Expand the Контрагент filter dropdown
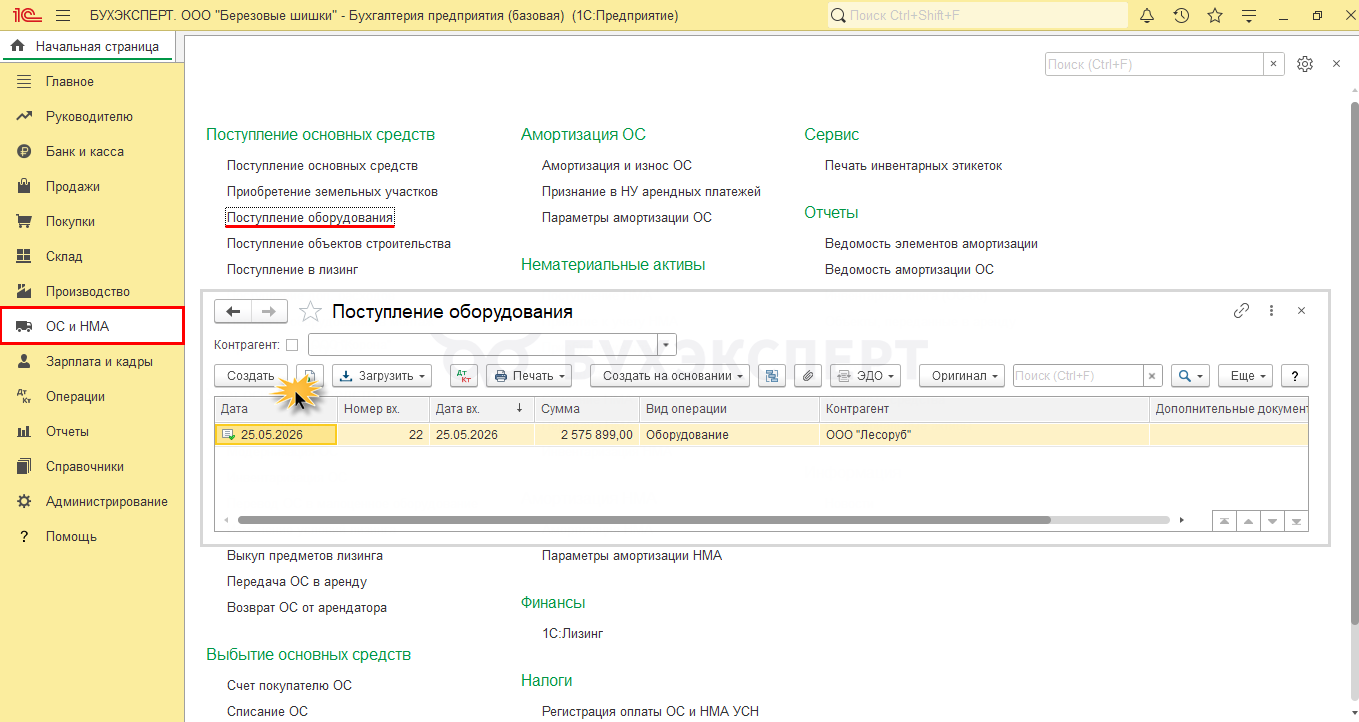 tap(667, 345)
